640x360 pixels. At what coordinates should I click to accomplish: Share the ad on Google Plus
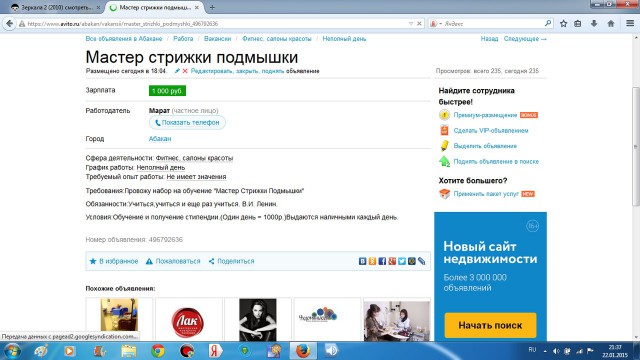(x=392, y=261)
